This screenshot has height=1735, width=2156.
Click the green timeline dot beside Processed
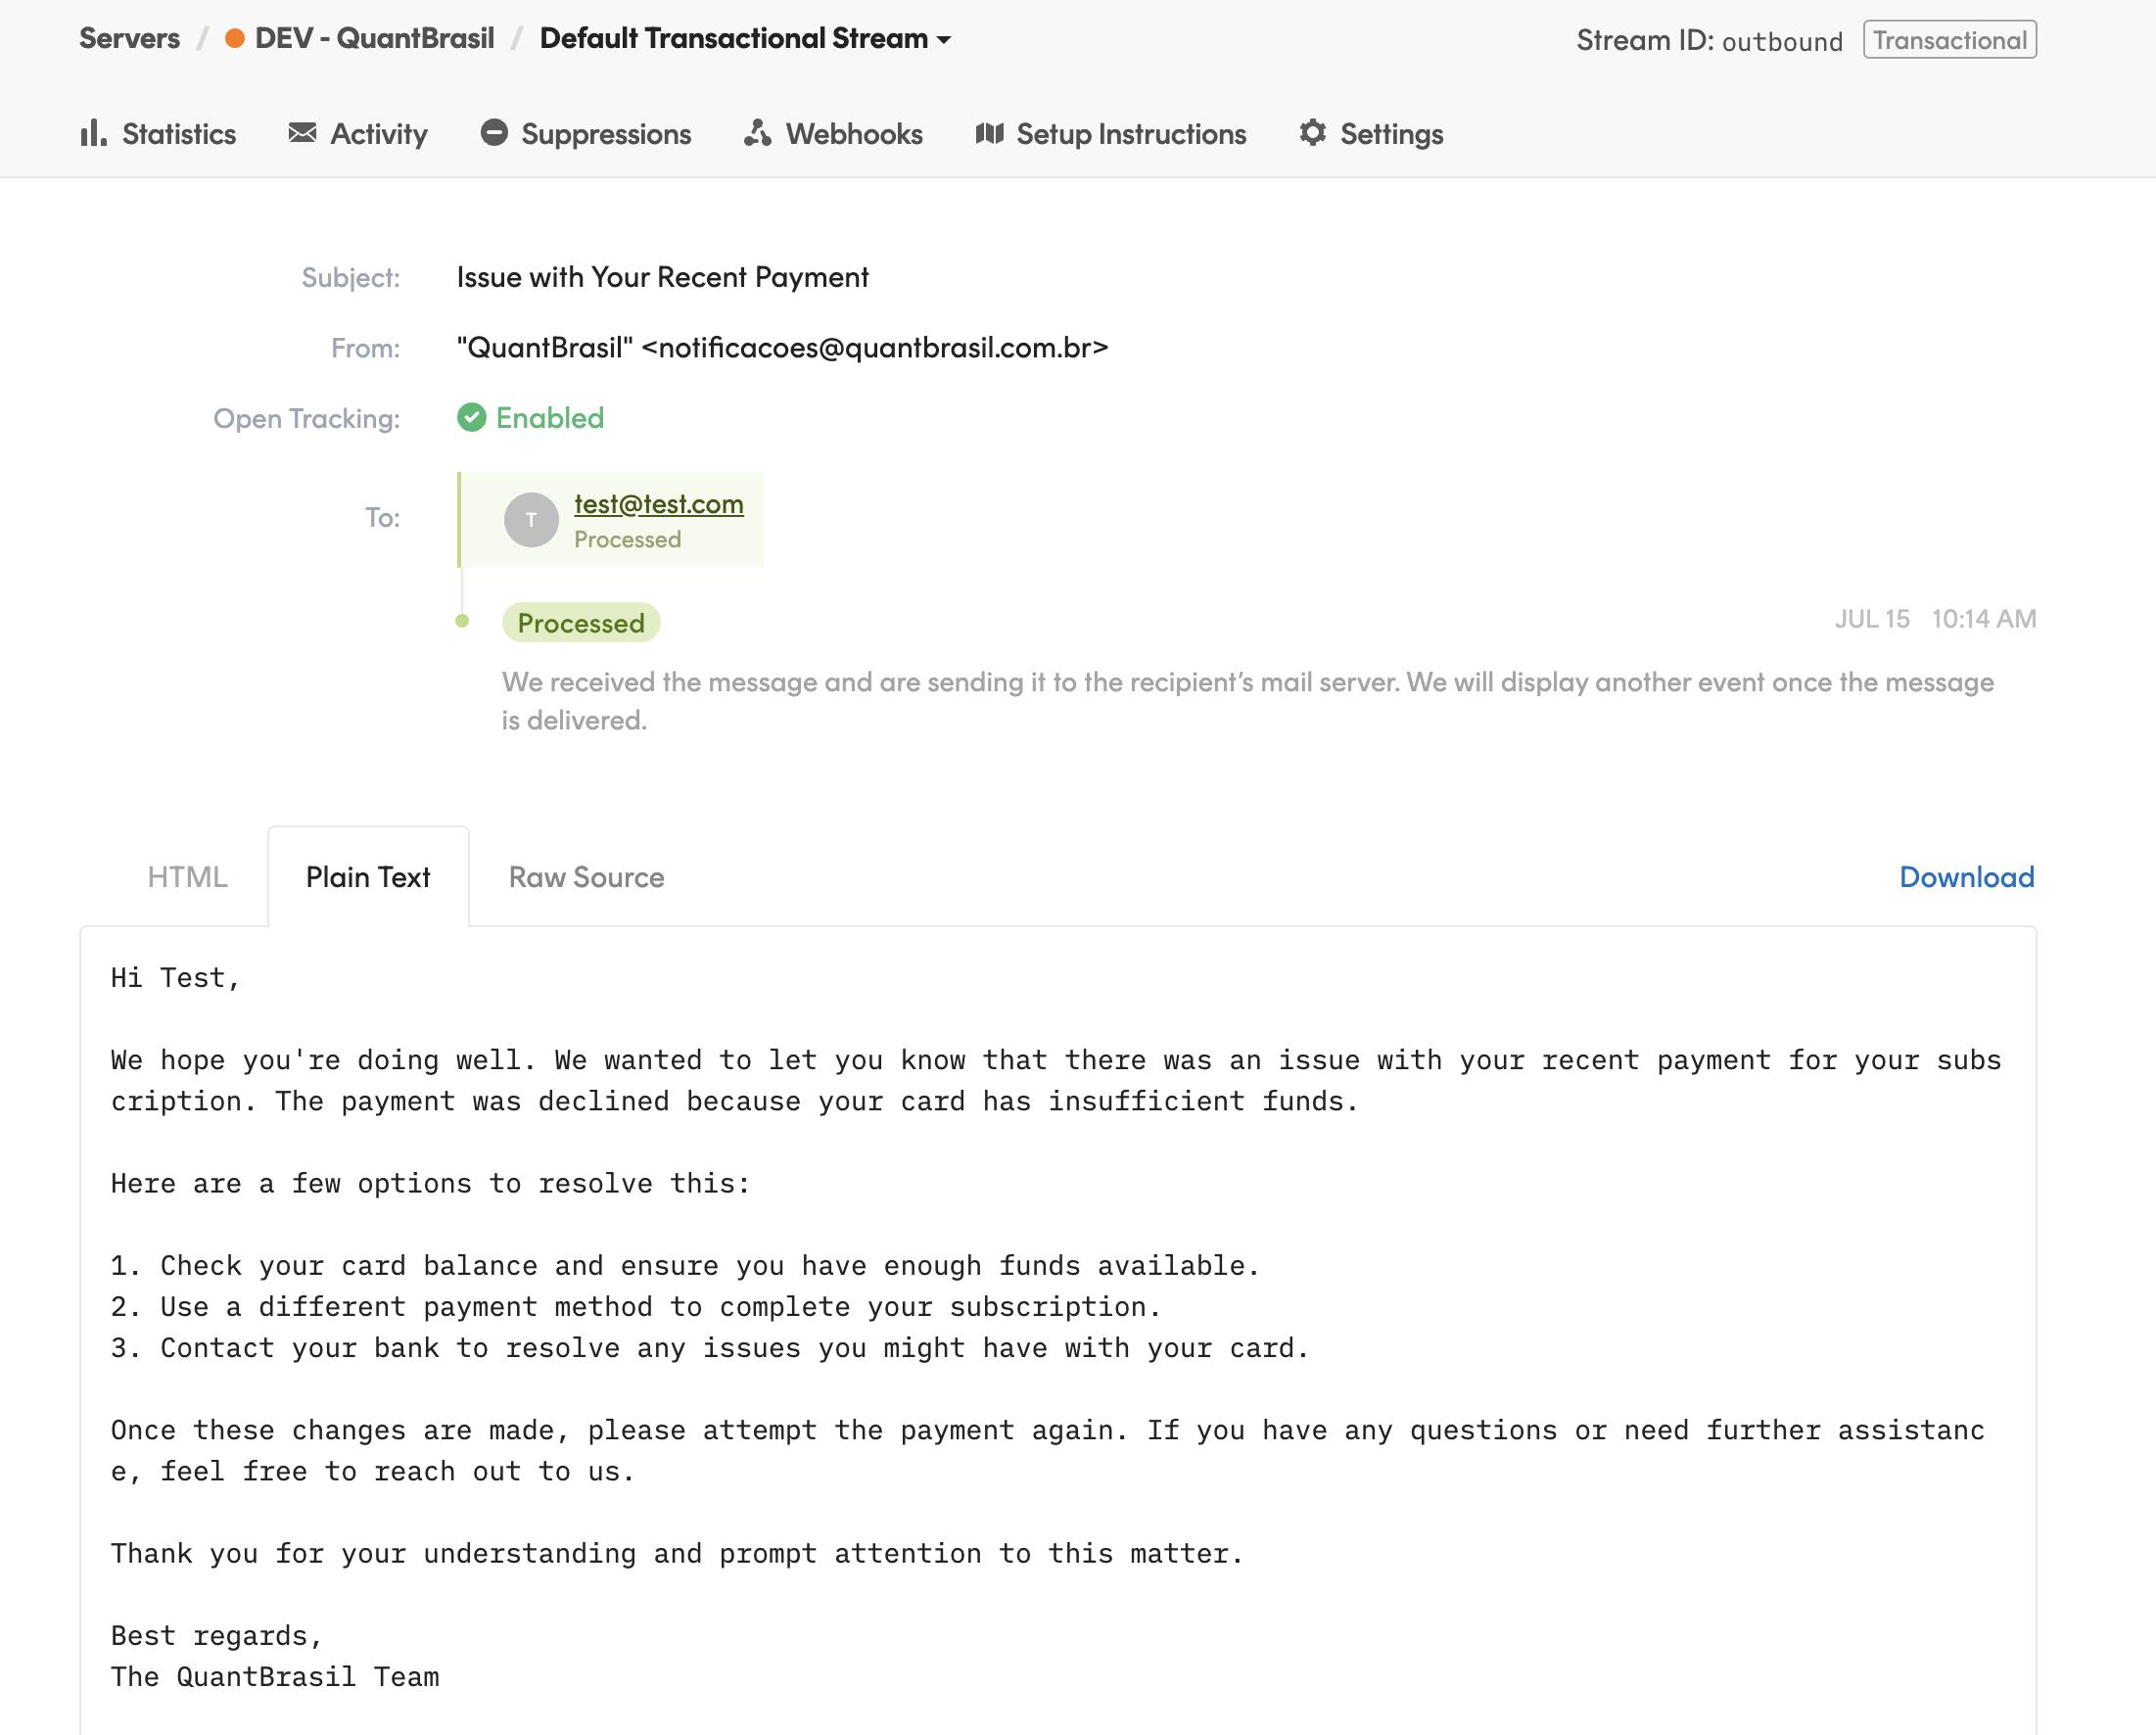click(462, 621)
